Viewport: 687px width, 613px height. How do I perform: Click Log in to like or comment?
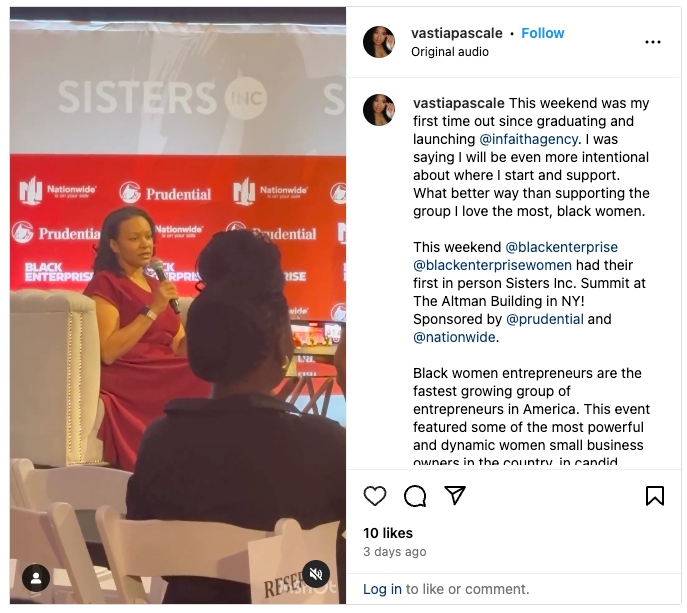tap(382, 589)
